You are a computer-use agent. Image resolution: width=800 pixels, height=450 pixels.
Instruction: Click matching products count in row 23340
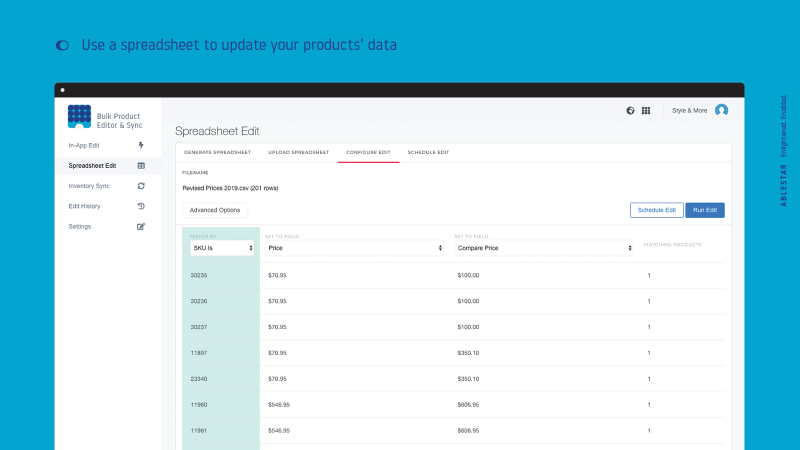[x=649, y=379]
